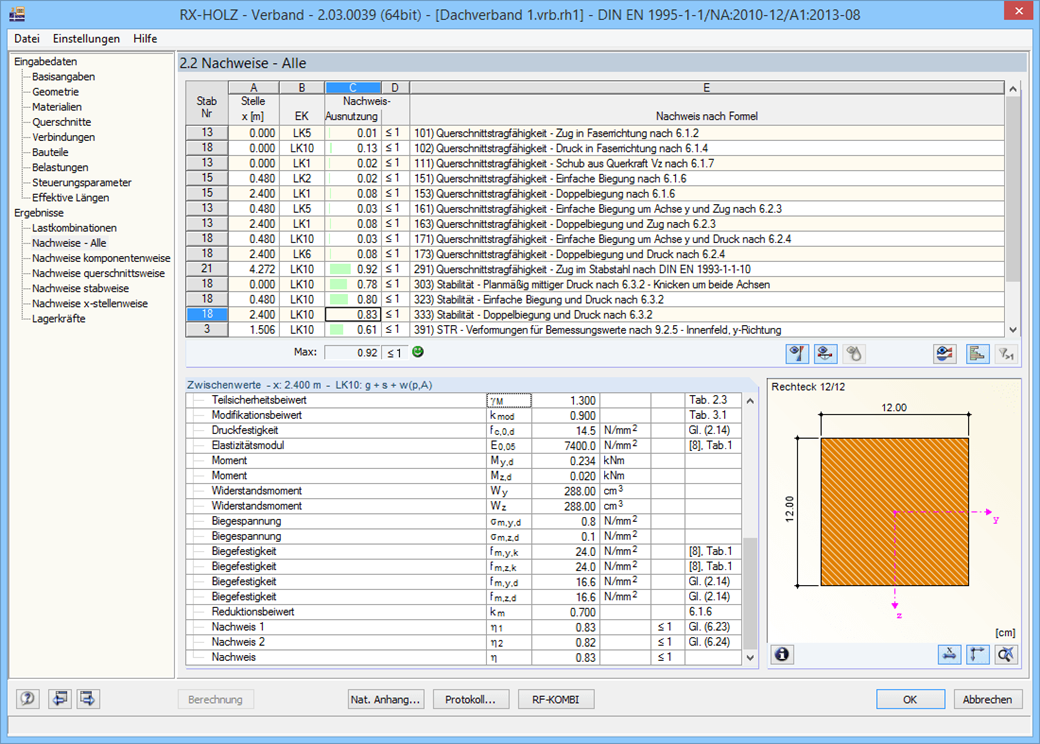Viewport: 1040px width, 744px height.
Task: Open the Datei menu
Action: 27,38
